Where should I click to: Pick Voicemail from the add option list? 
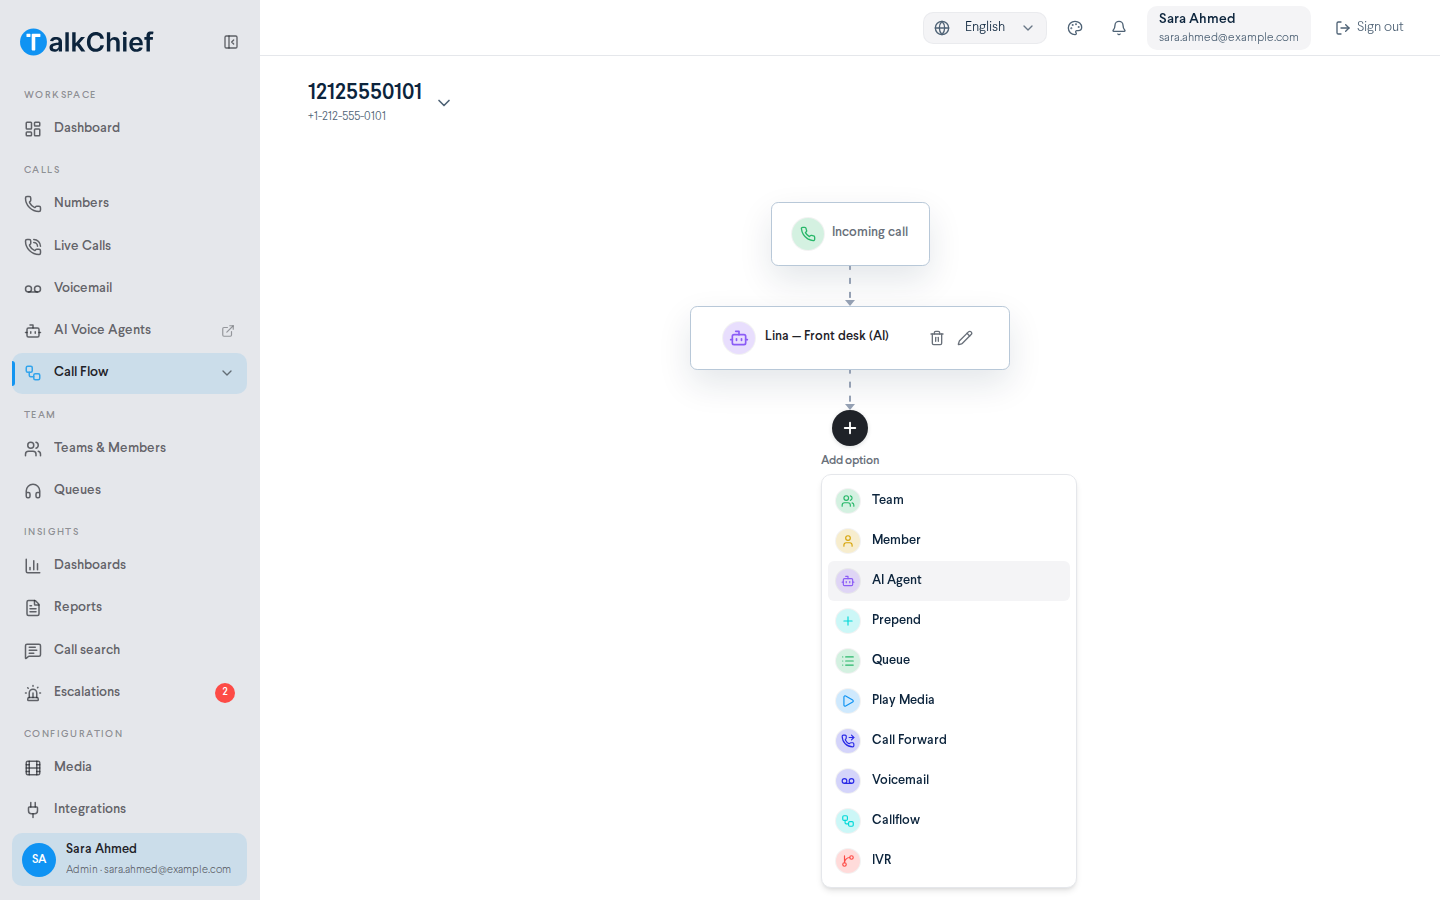949,780
